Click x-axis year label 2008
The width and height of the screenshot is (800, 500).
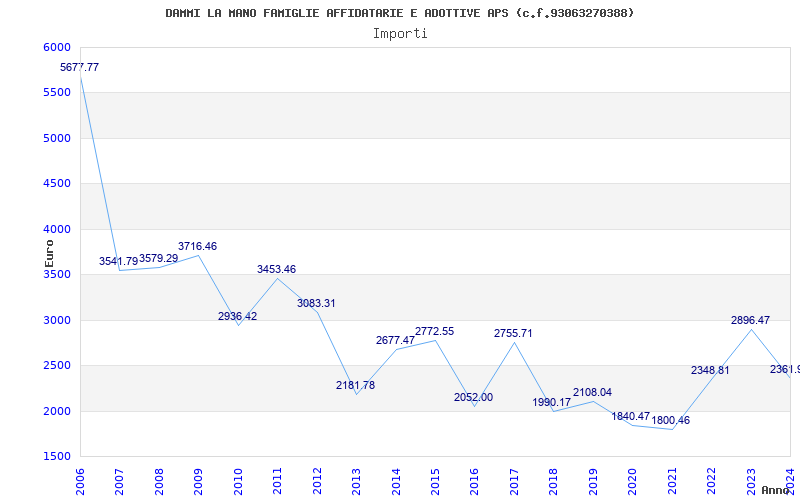click(159, 481)
